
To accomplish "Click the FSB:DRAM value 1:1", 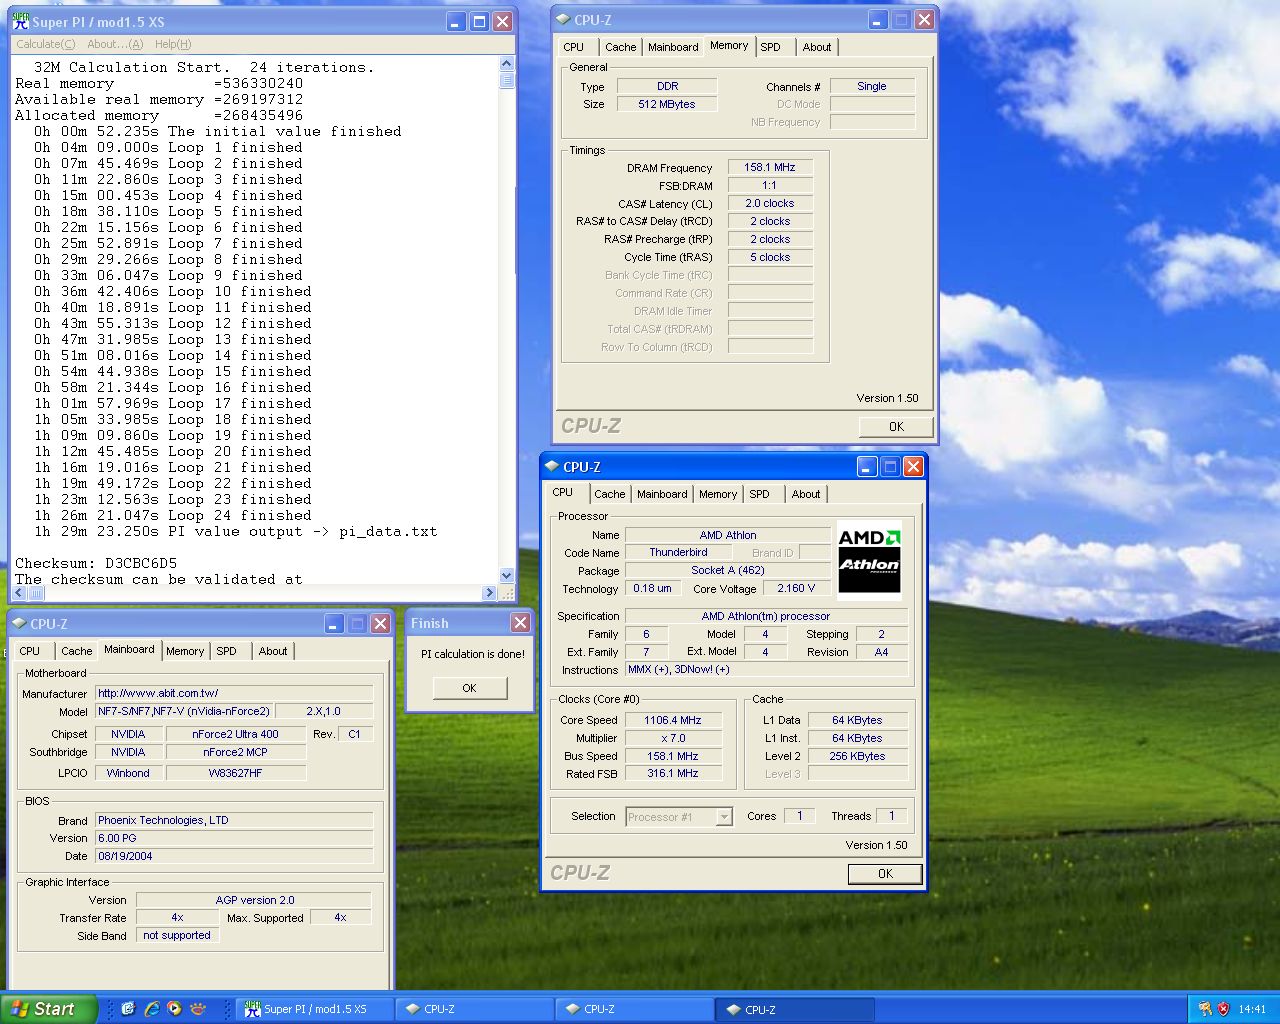I will coord(770,185).
